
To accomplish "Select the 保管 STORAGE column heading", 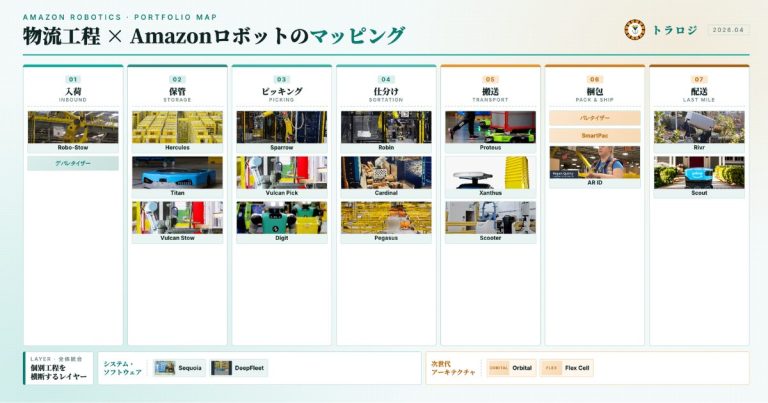I will tap(177, 94).
